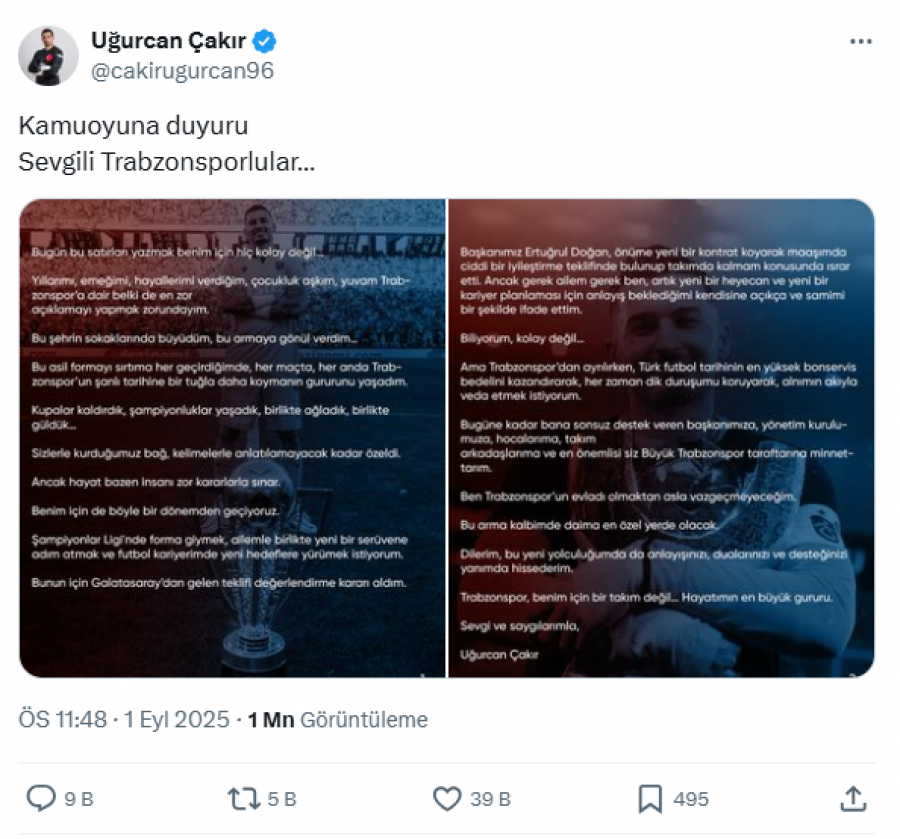Click the 39 B like count
The height and width of the screenshot is (839, 900).
(490, 799)
